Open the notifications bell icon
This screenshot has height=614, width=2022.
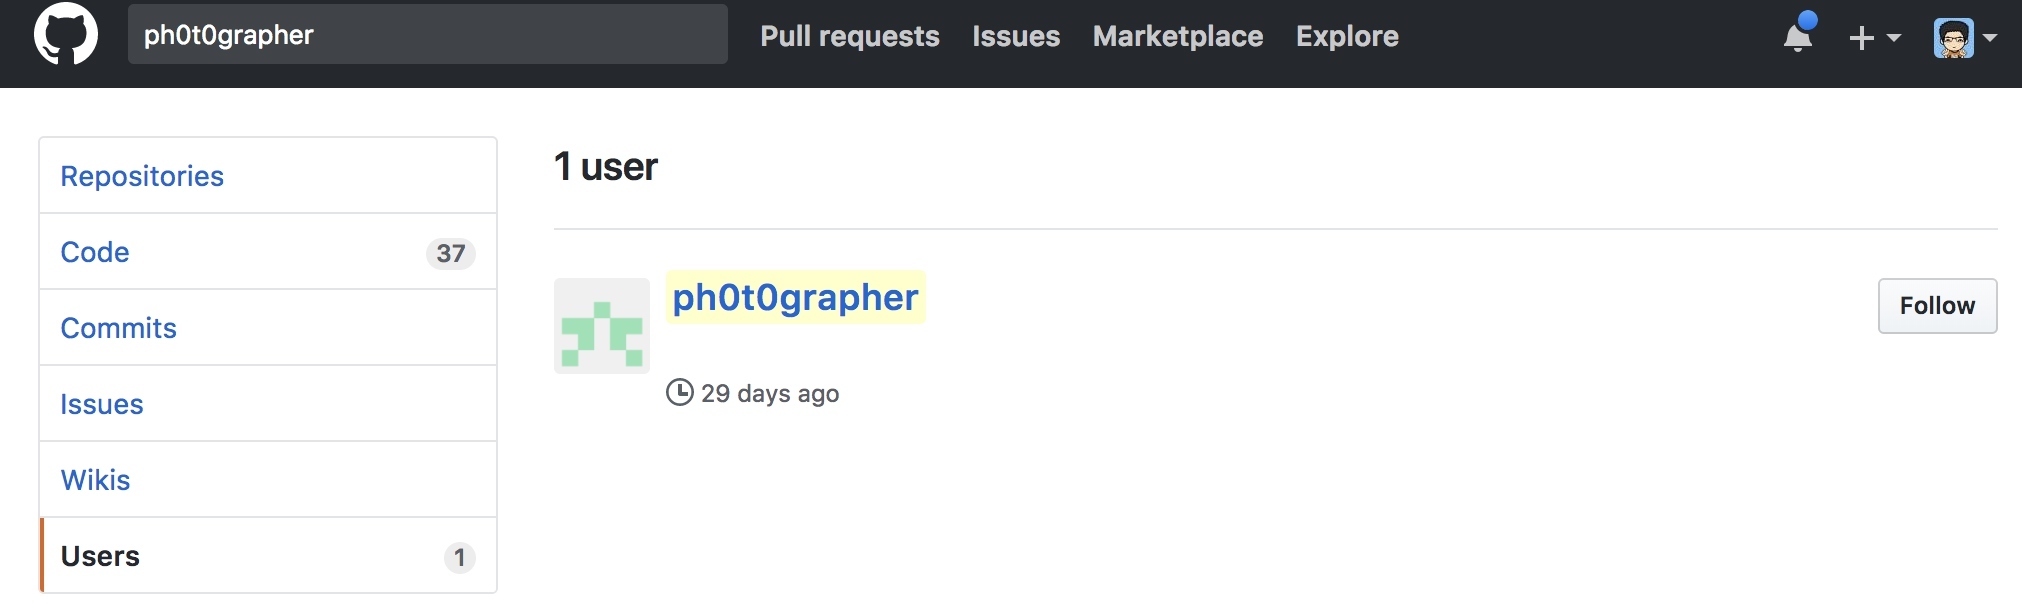(x=1798, y=36)
